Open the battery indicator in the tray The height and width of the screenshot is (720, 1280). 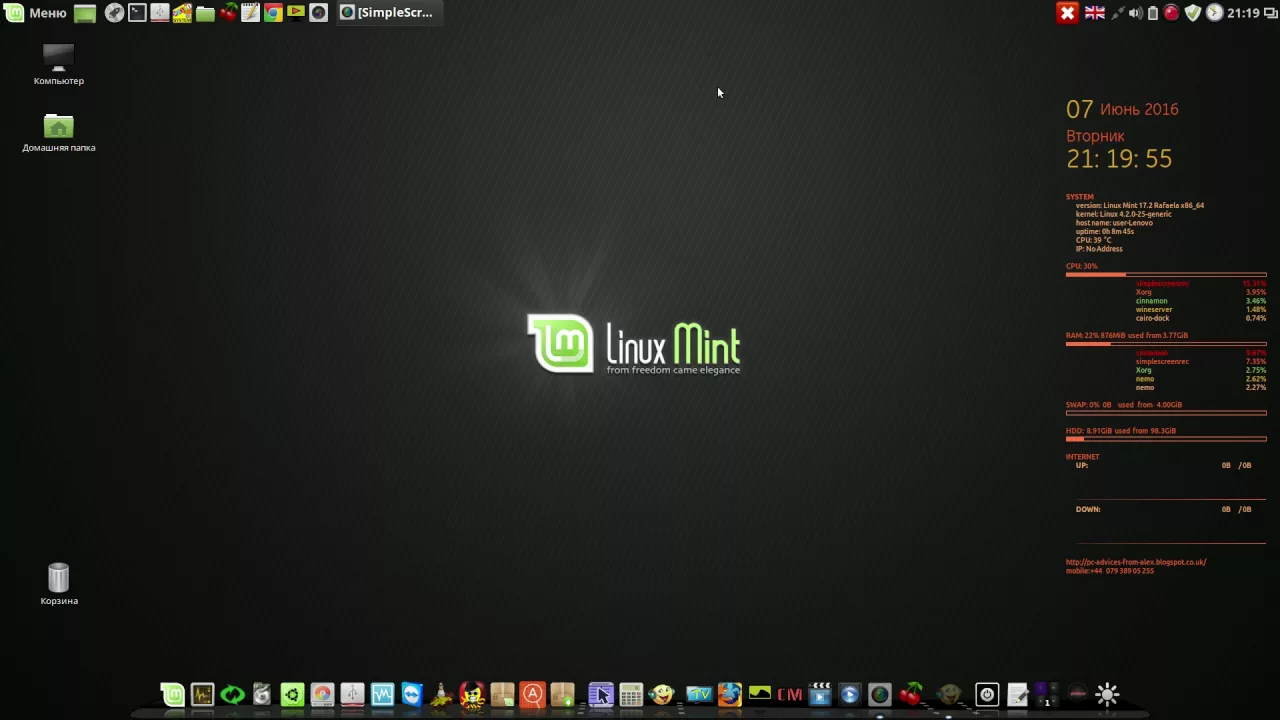[1153, 13]
